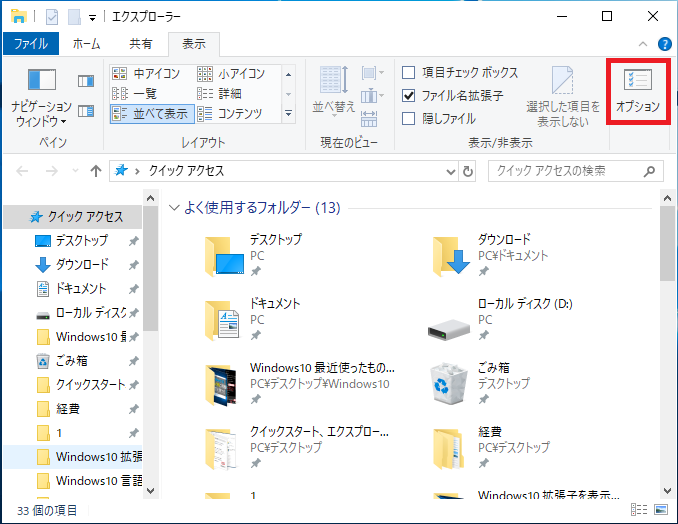678x524 pixels.
Task: Click 選択した項目を表示しない hide items button
Action: (x=563, y=96)
